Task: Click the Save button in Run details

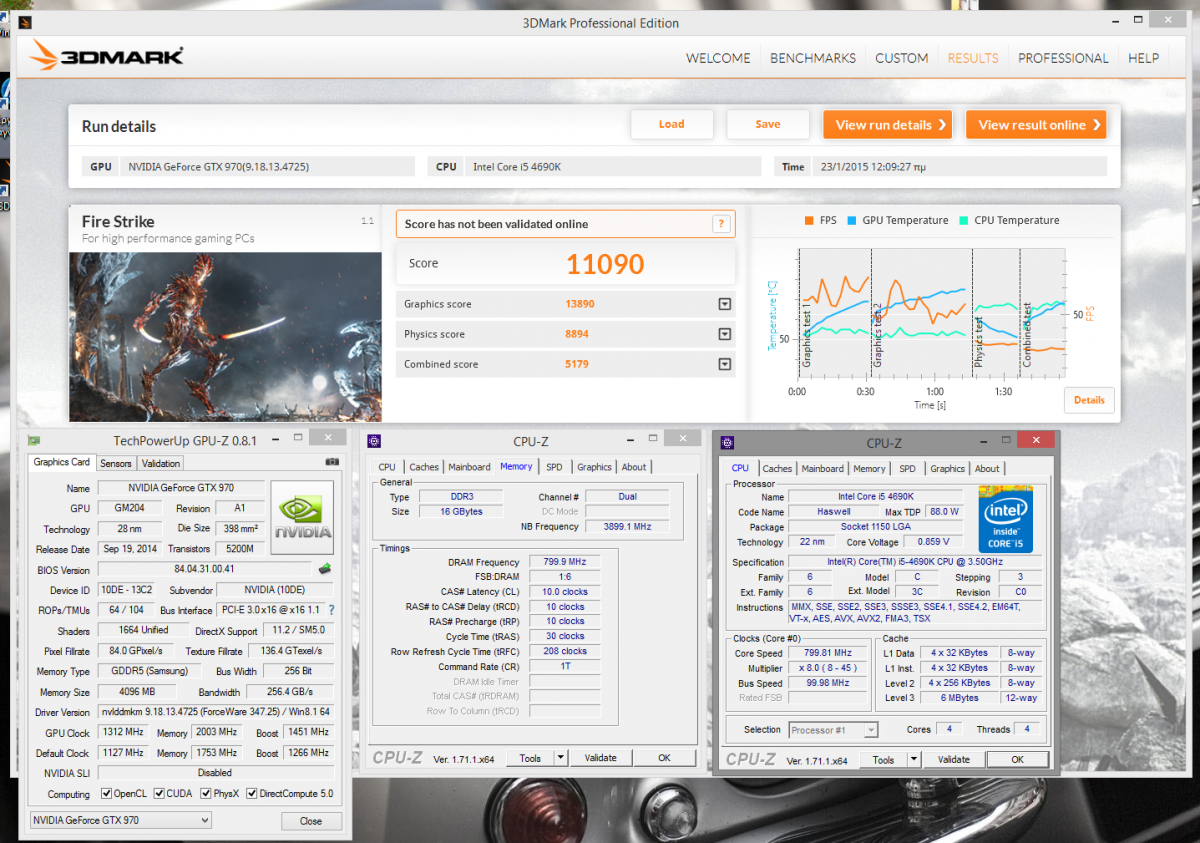Action: tap(768, 124)
